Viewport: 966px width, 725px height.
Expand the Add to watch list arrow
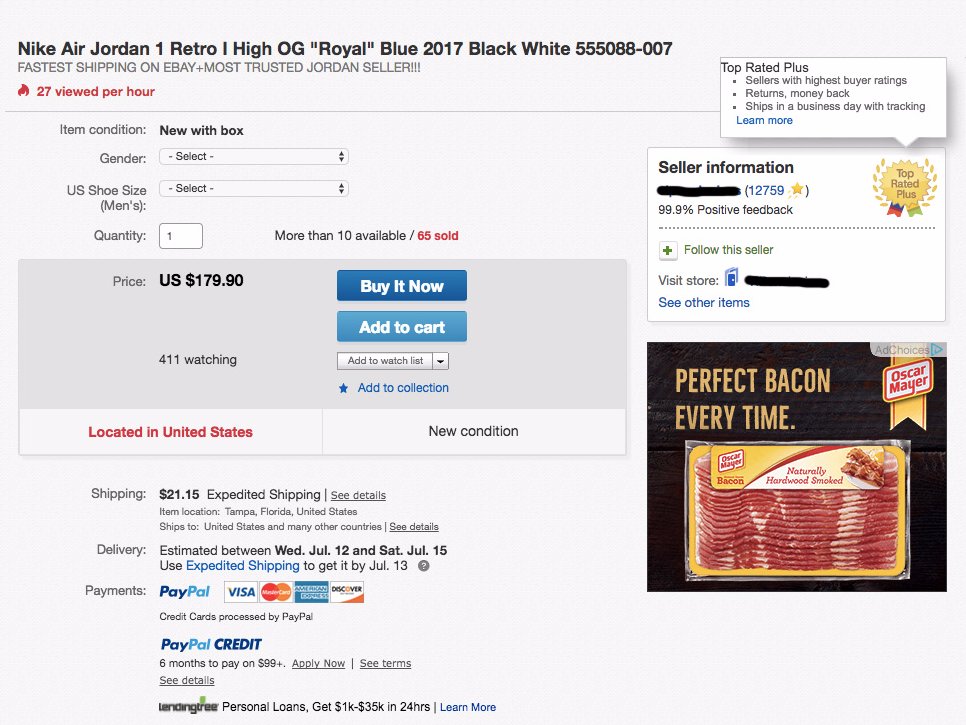point(441,361)
